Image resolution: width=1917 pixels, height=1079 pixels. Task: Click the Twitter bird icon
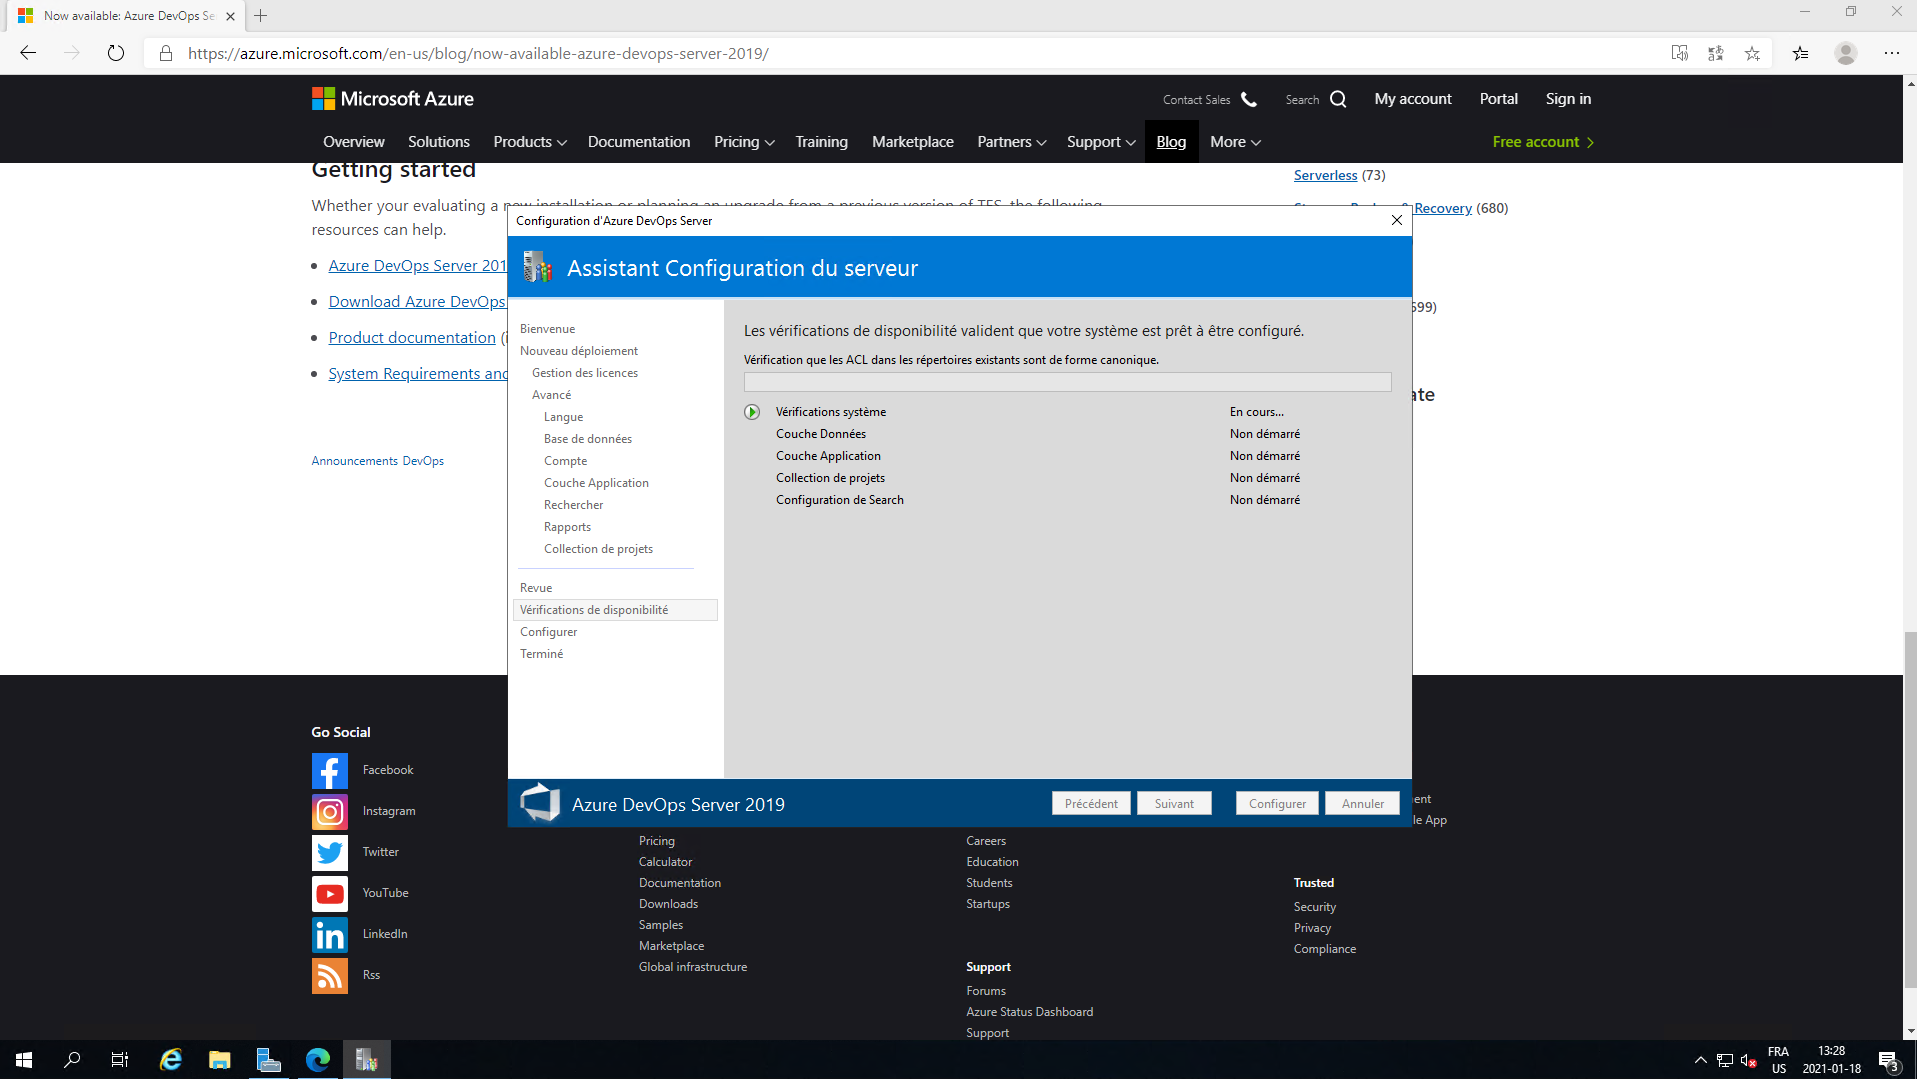(x=329, y=853)
